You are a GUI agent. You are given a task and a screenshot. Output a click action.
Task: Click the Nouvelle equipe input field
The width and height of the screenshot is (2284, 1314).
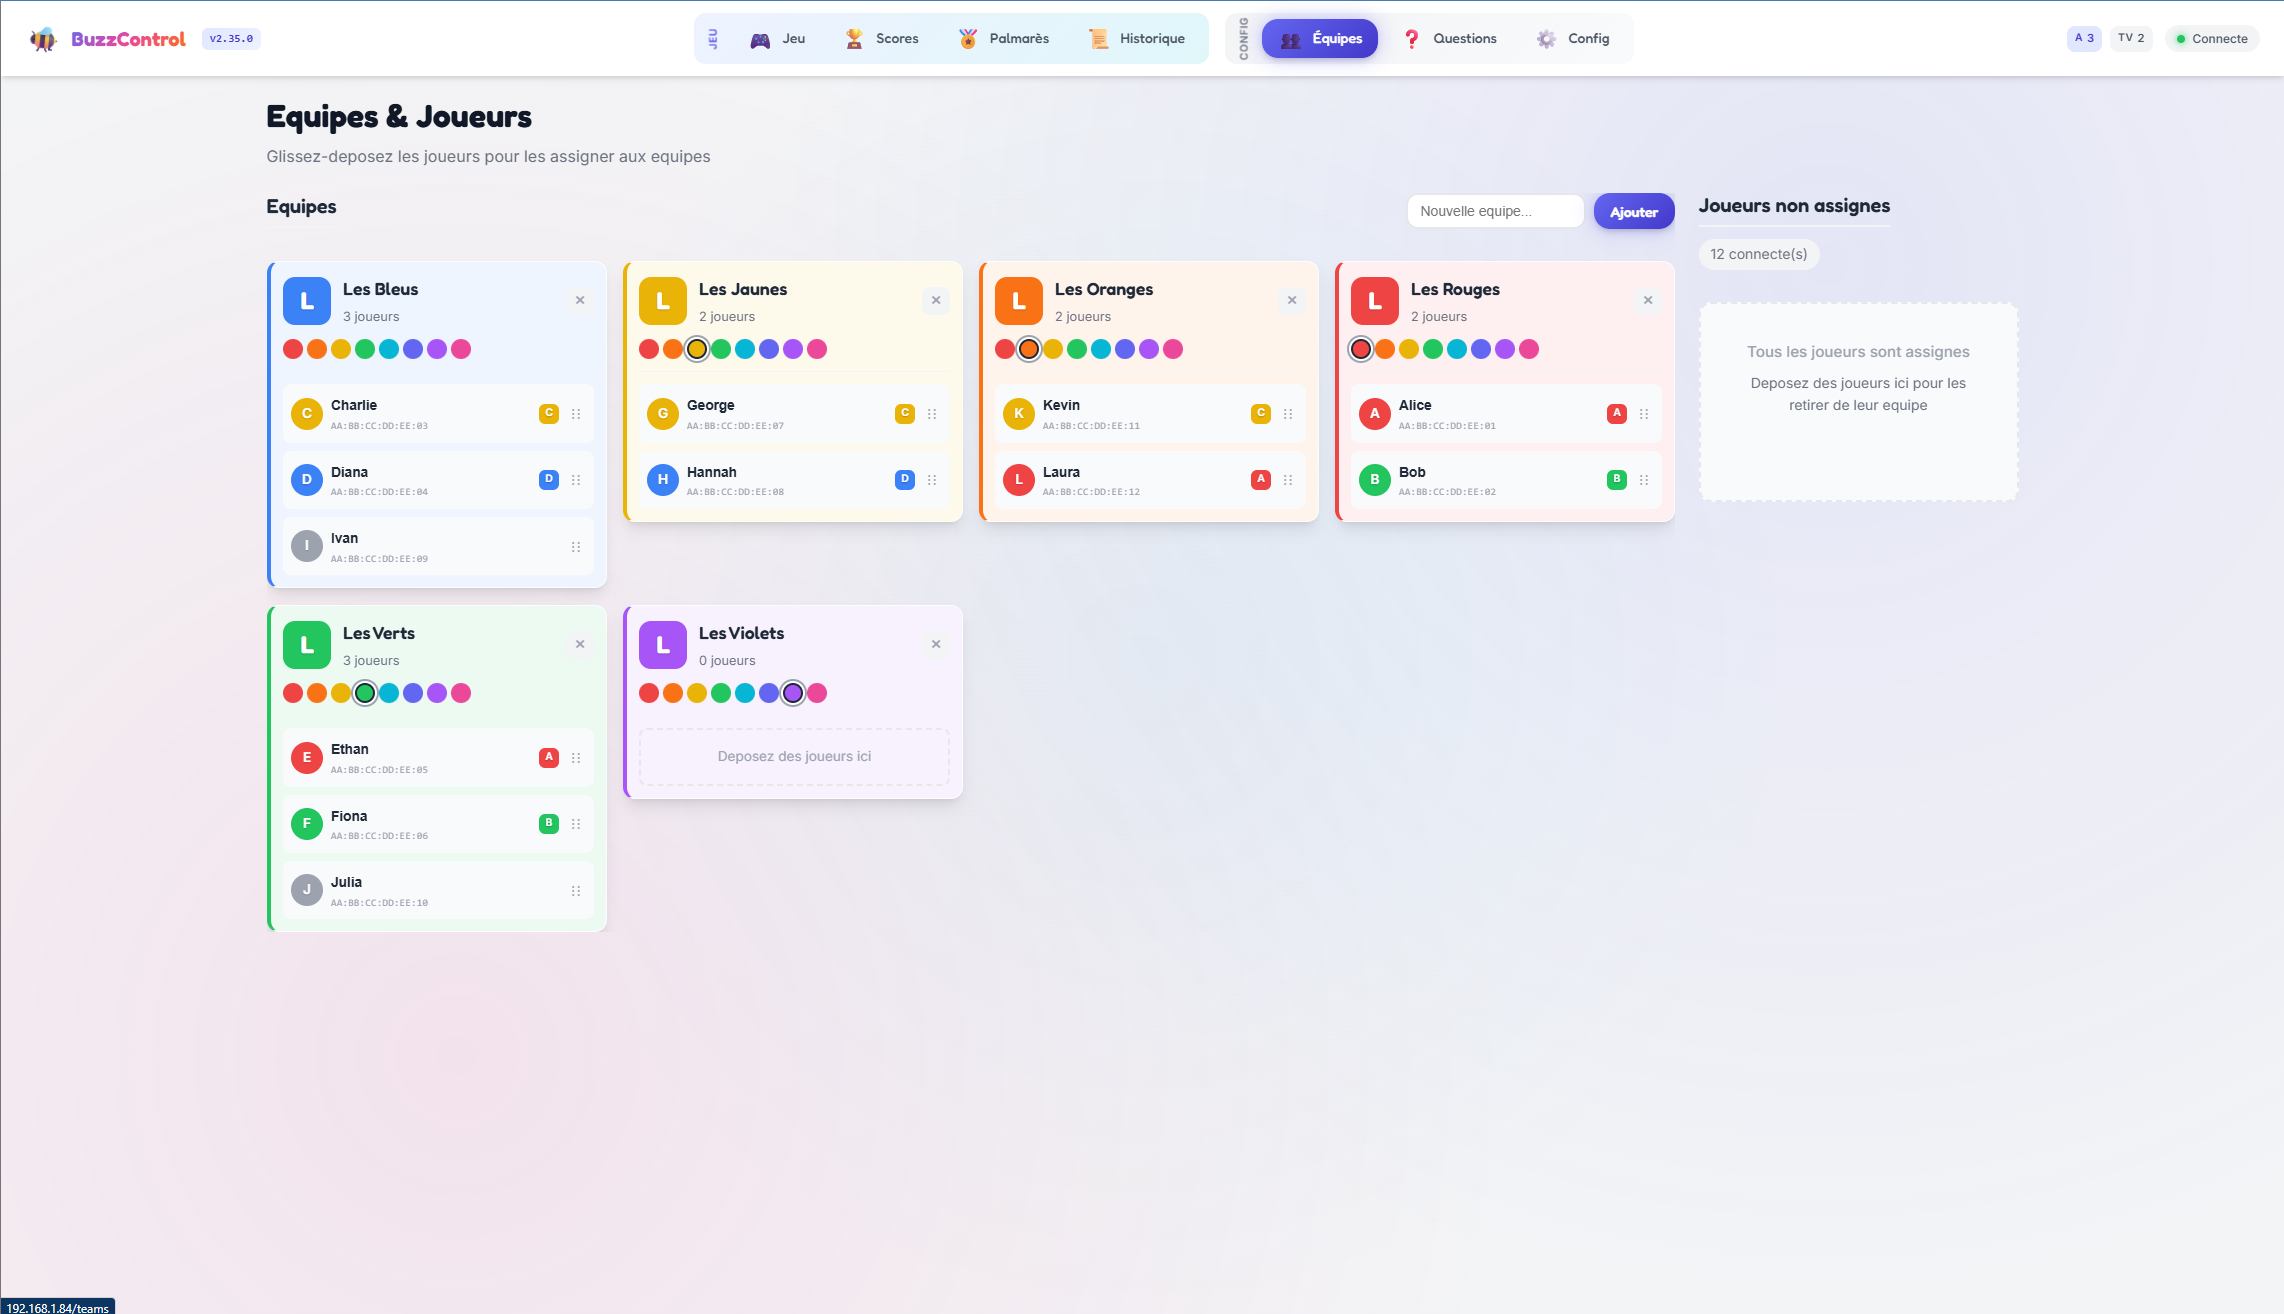[x=1495, y=211]
